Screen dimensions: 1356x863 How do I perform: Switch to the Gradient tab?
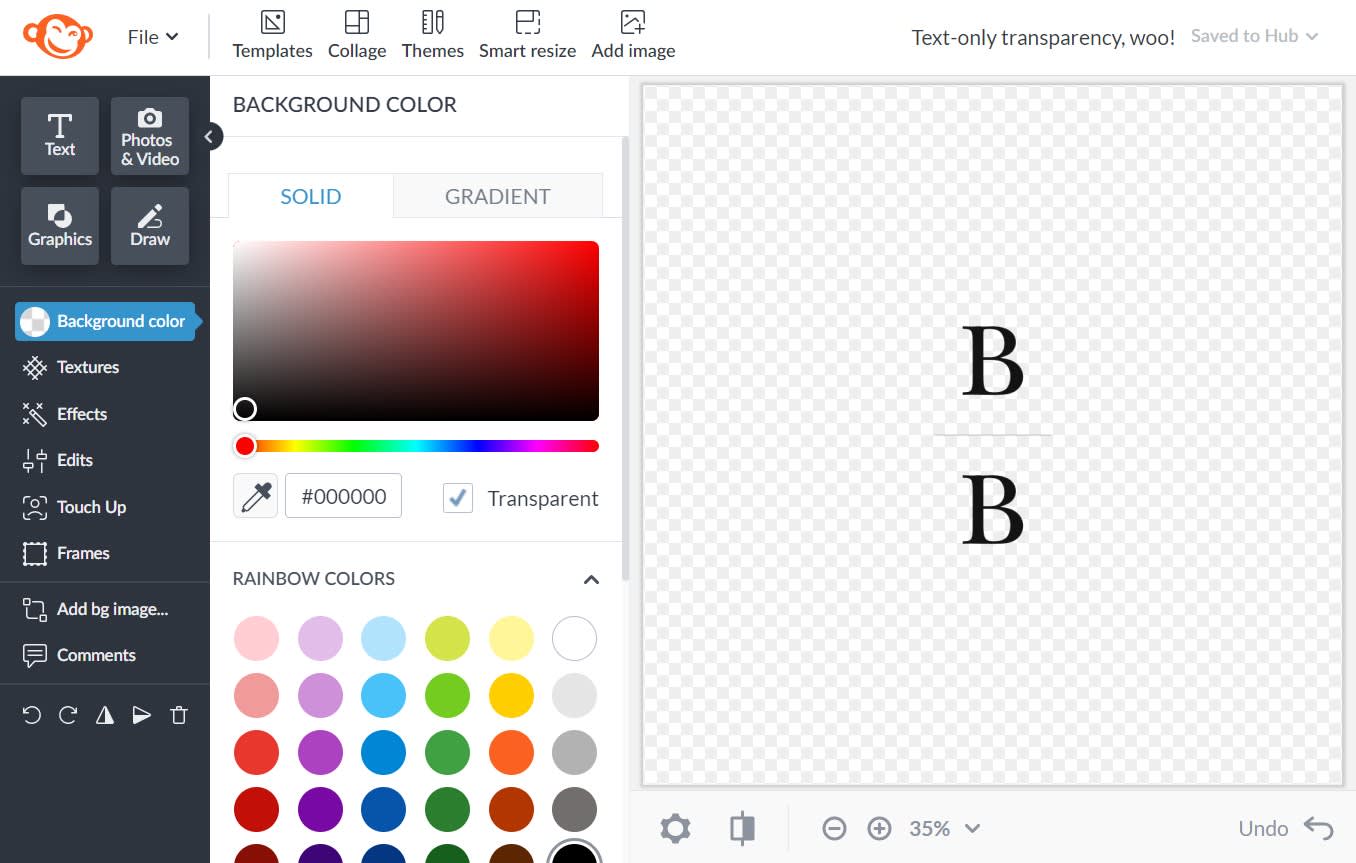pos(497,196)
